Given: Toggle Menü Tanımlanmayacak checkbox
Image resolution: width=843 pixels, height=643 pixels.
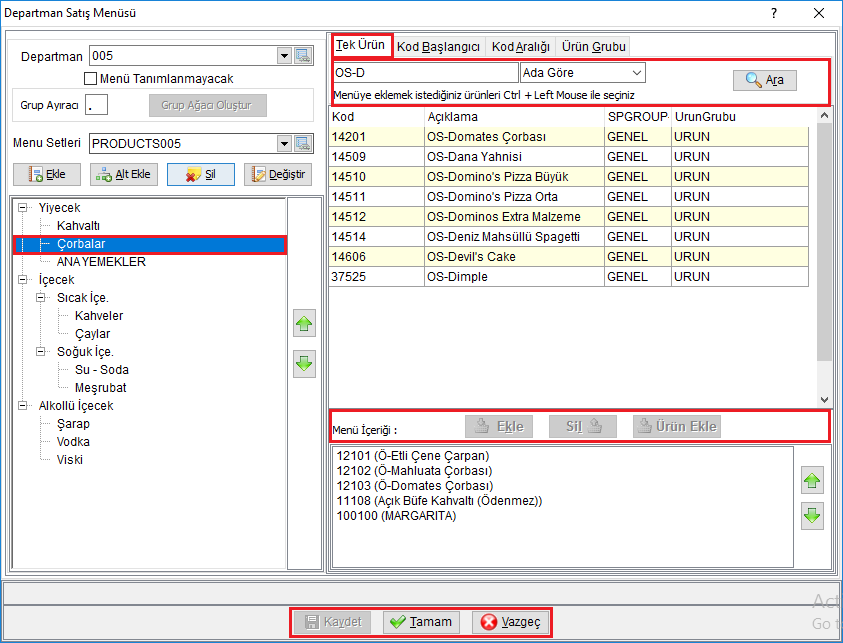Looking at the screenshot, I should [90, 78].
